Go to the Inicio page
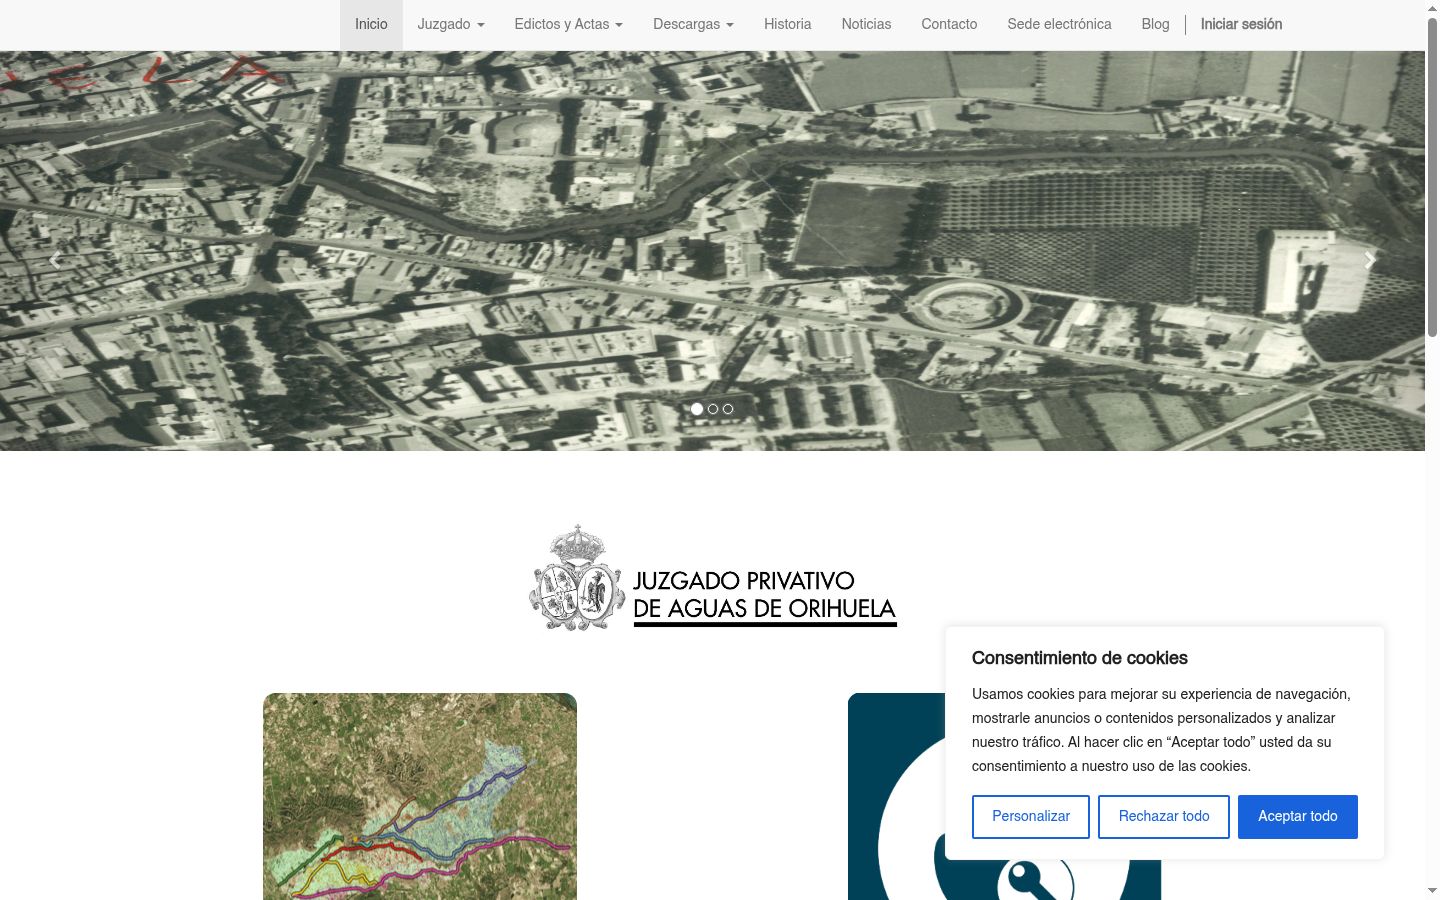The image size is (1440, 900). point(371,24)
